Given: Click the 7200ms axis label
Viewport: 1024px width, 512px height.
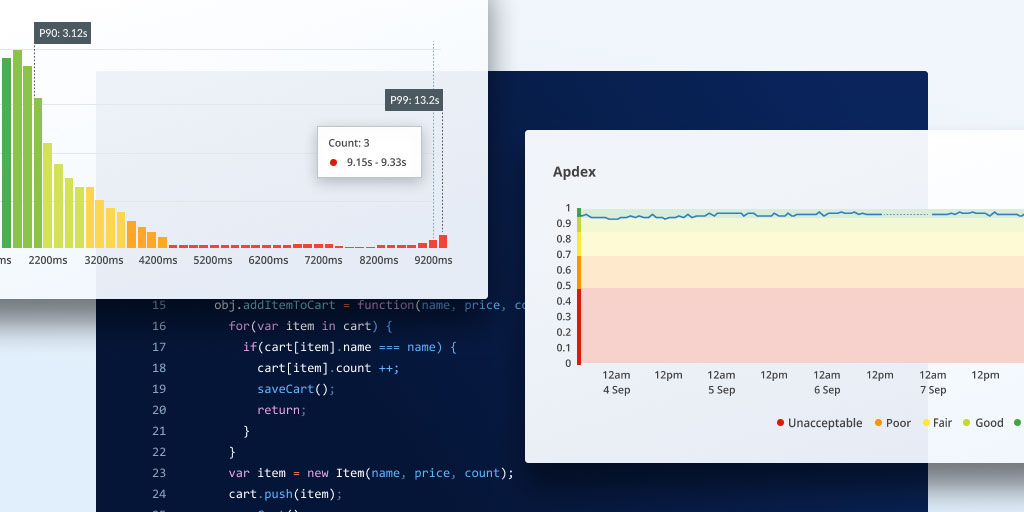Looking at the screenshot, I should click(323, 260).
